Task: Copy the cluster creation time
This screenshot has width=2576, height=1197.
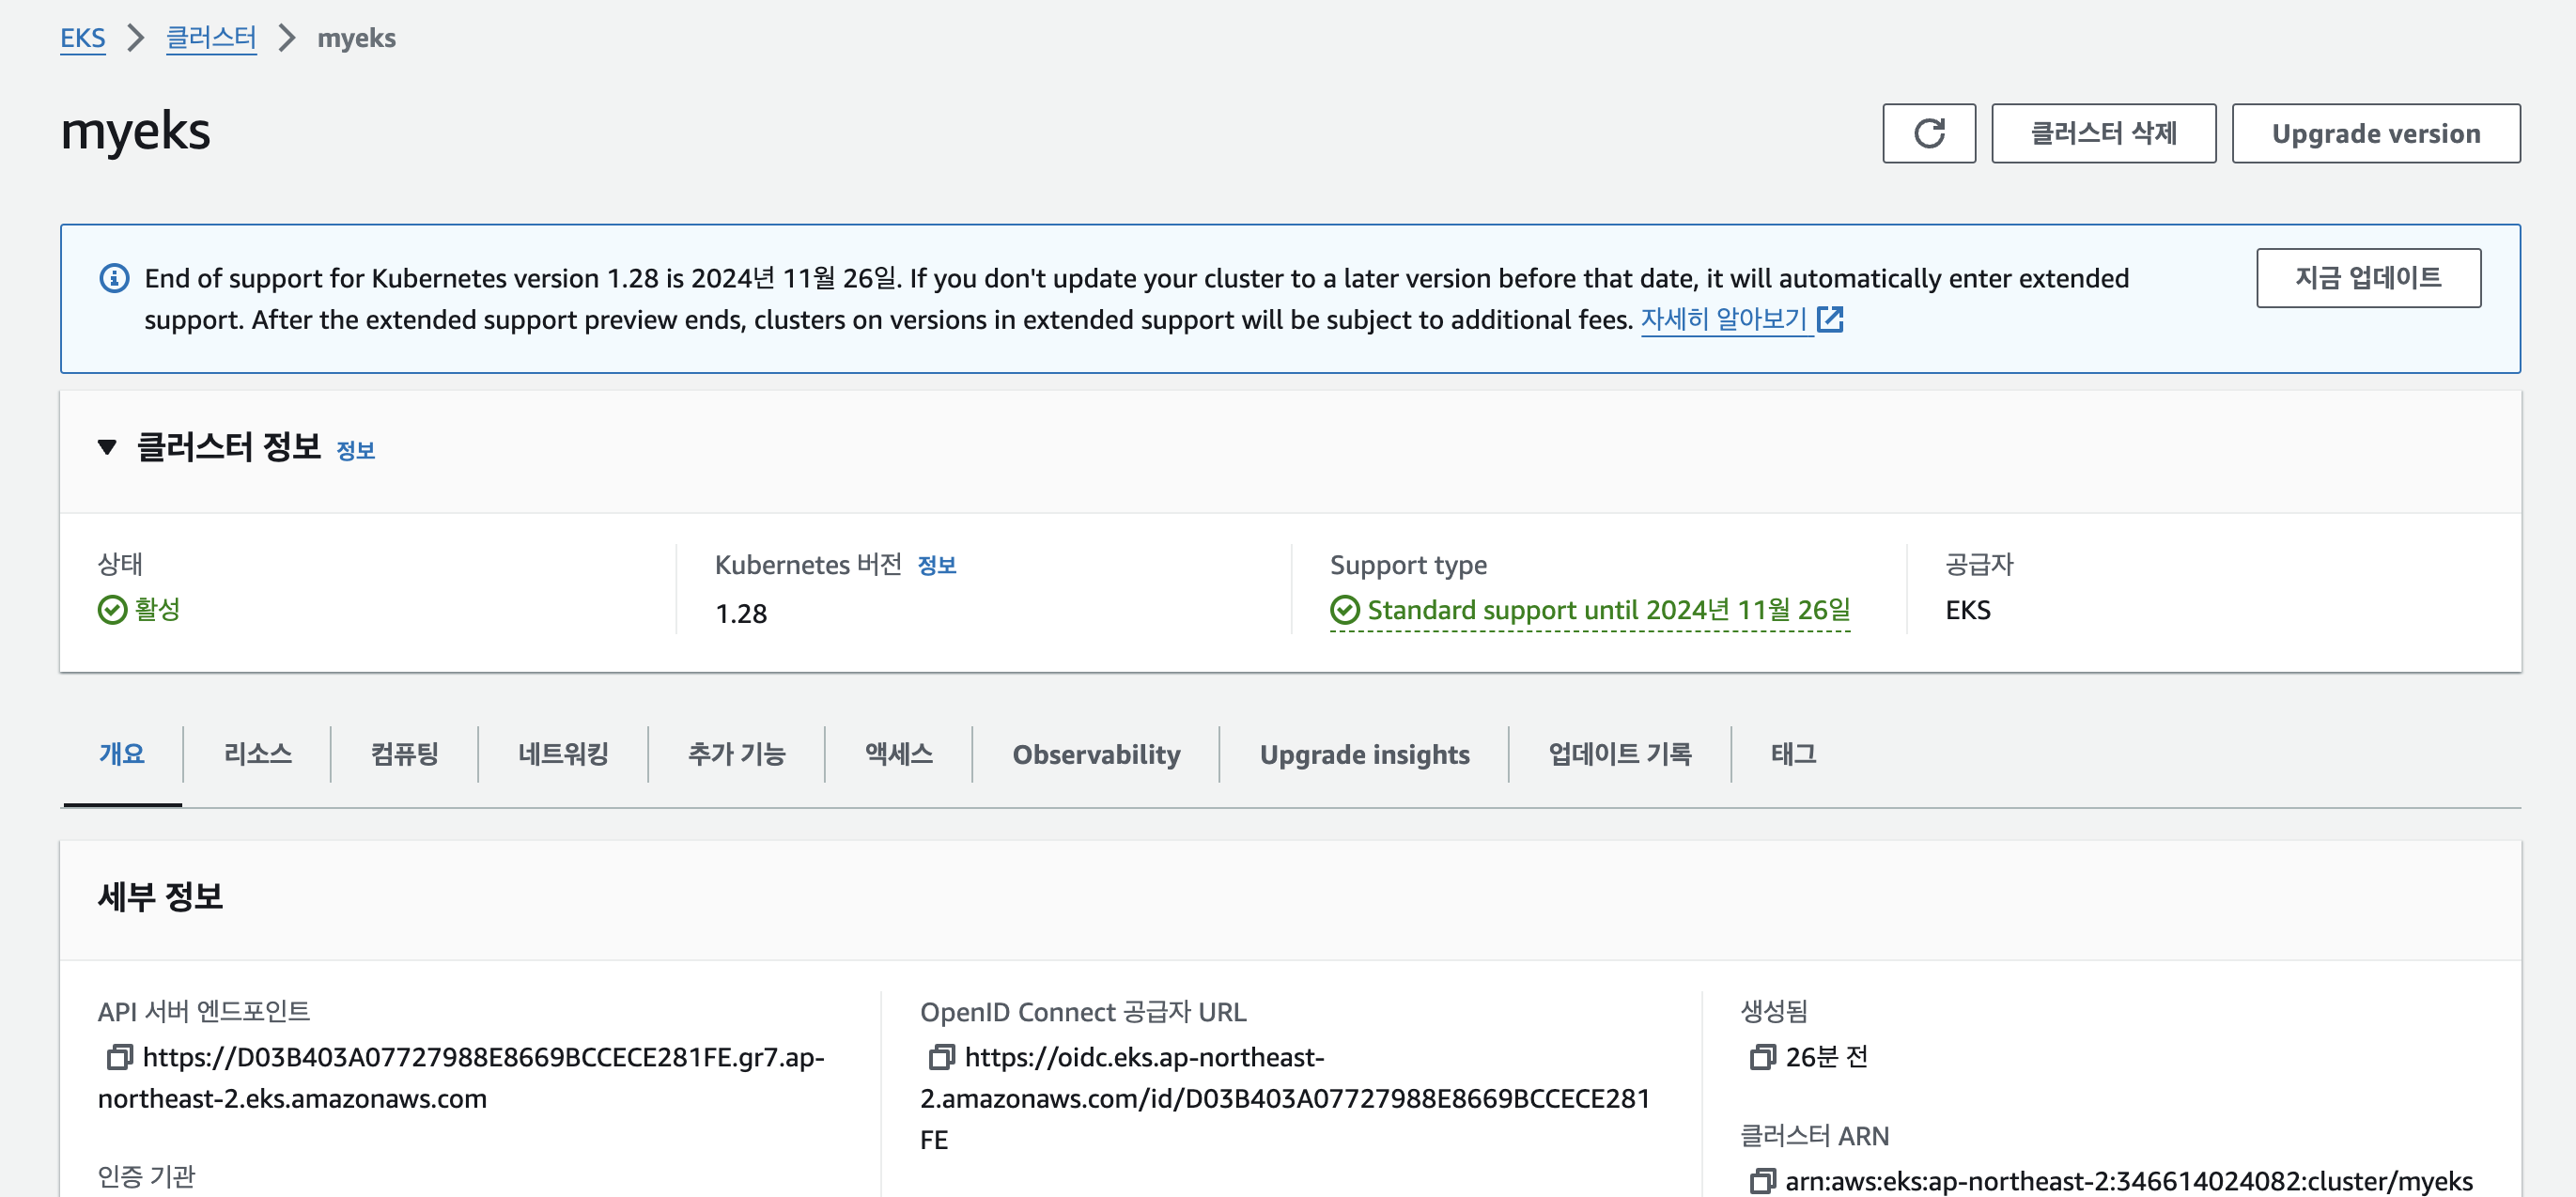Action: [1762, 1057]
